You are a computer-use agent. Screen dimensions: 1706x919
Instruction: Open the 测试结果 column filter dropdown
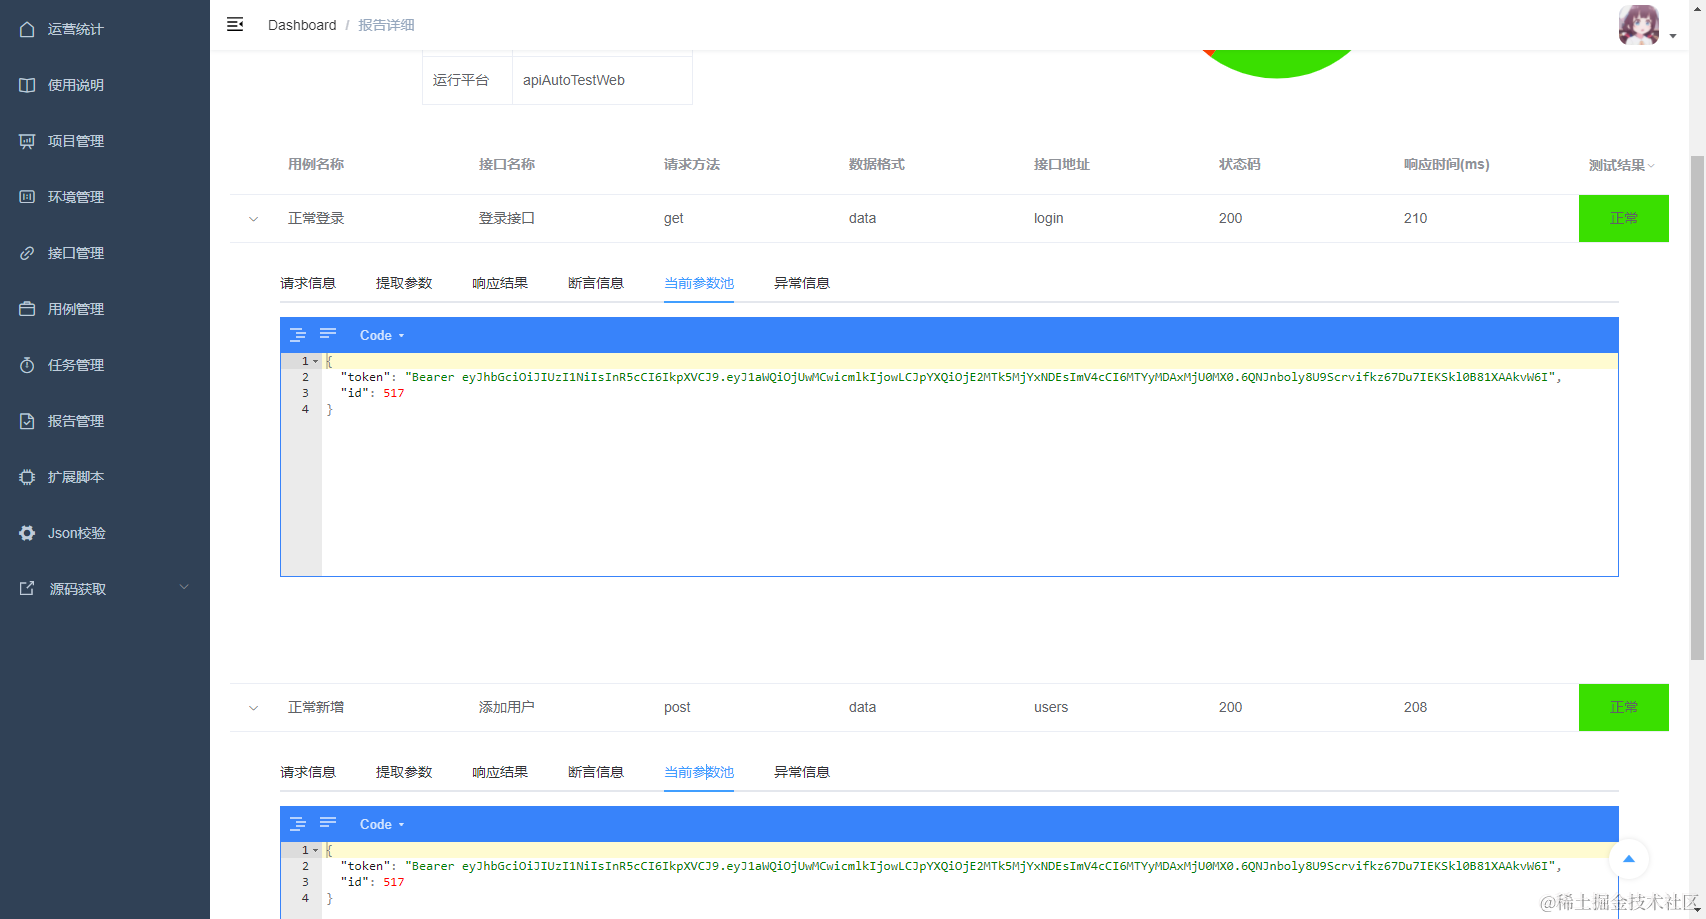point(1651,166)
